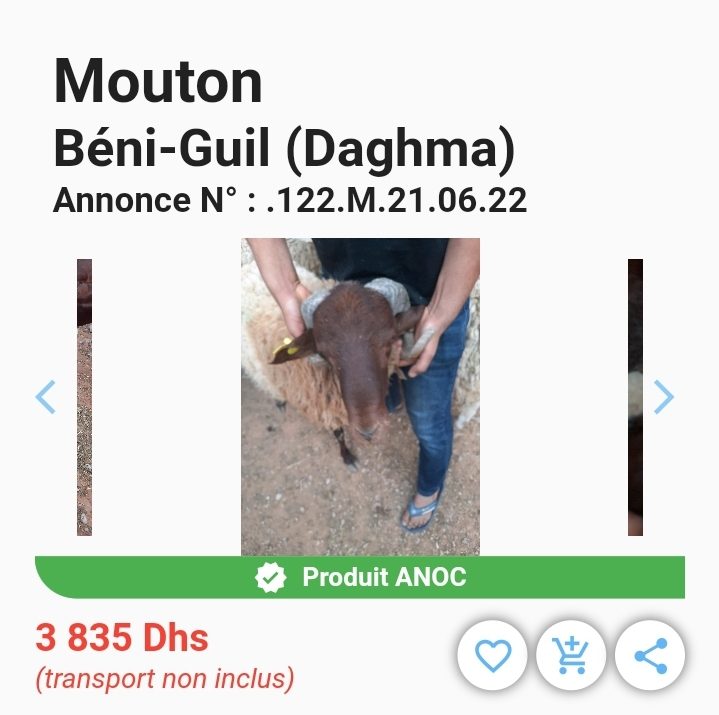Viewport: 719px width, 715px height.
Task: Click the transport non inclus note
Action: tap(165, 679)
